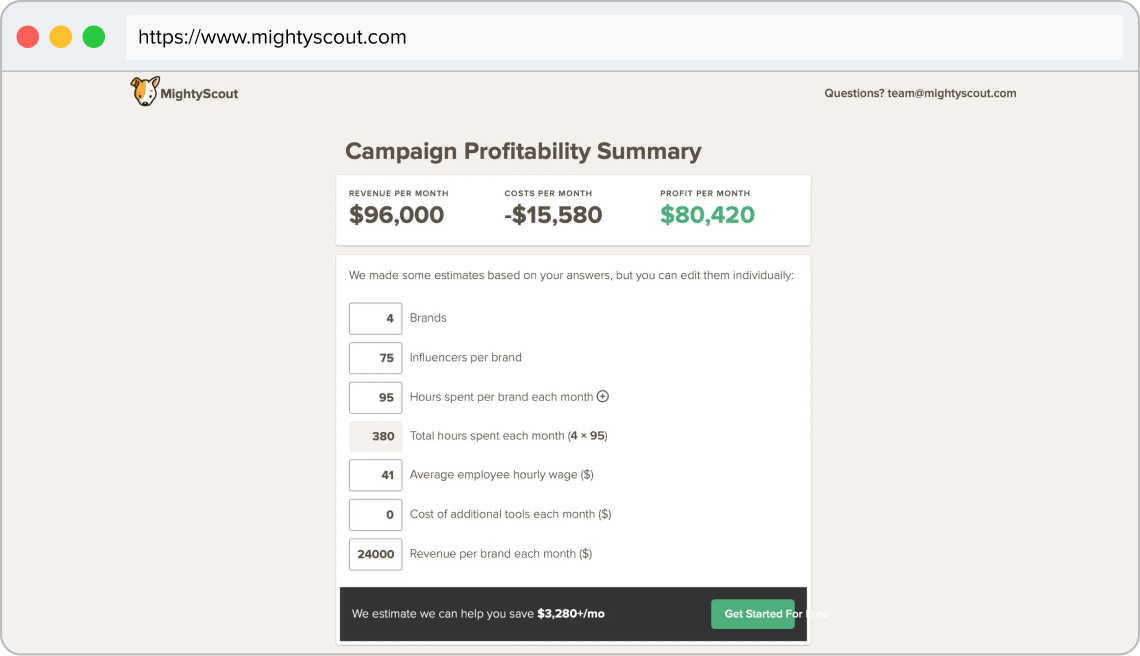Click the -$15,580 costs per month figure

coord(553,215)
